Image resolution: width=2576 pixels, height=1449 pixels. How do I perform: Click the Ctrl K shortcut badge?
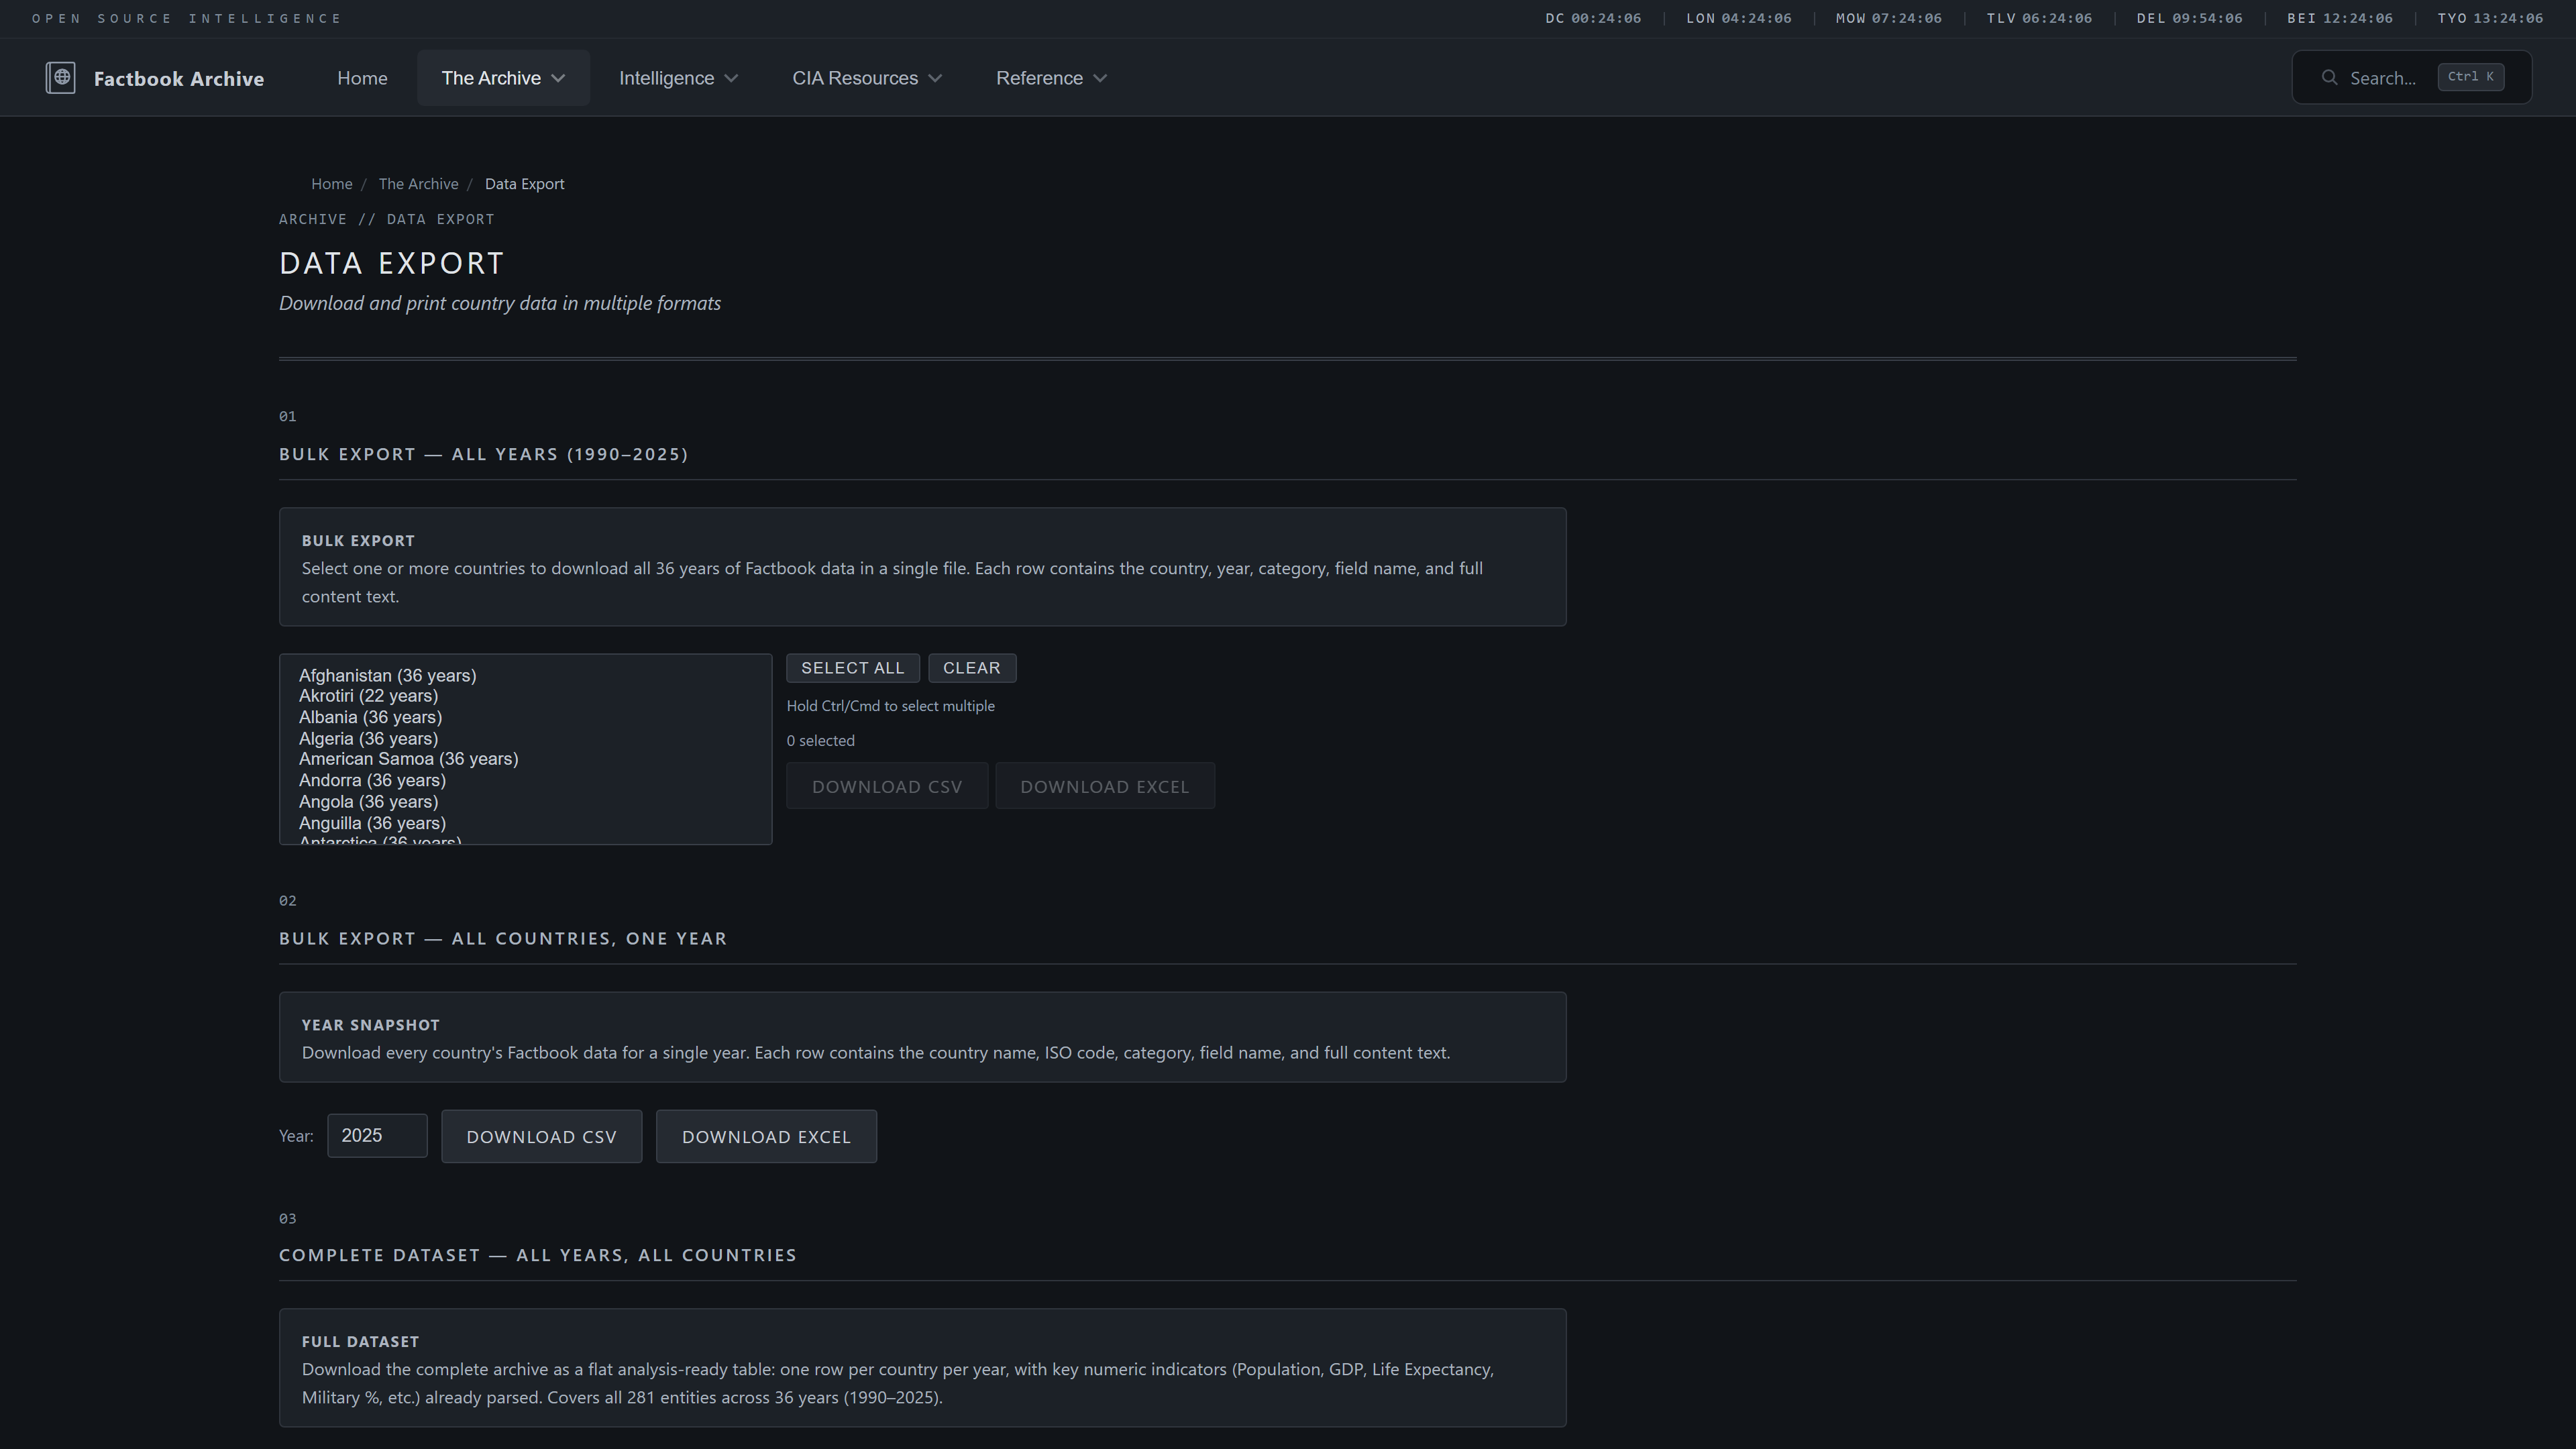click(x=2470, y=77)
